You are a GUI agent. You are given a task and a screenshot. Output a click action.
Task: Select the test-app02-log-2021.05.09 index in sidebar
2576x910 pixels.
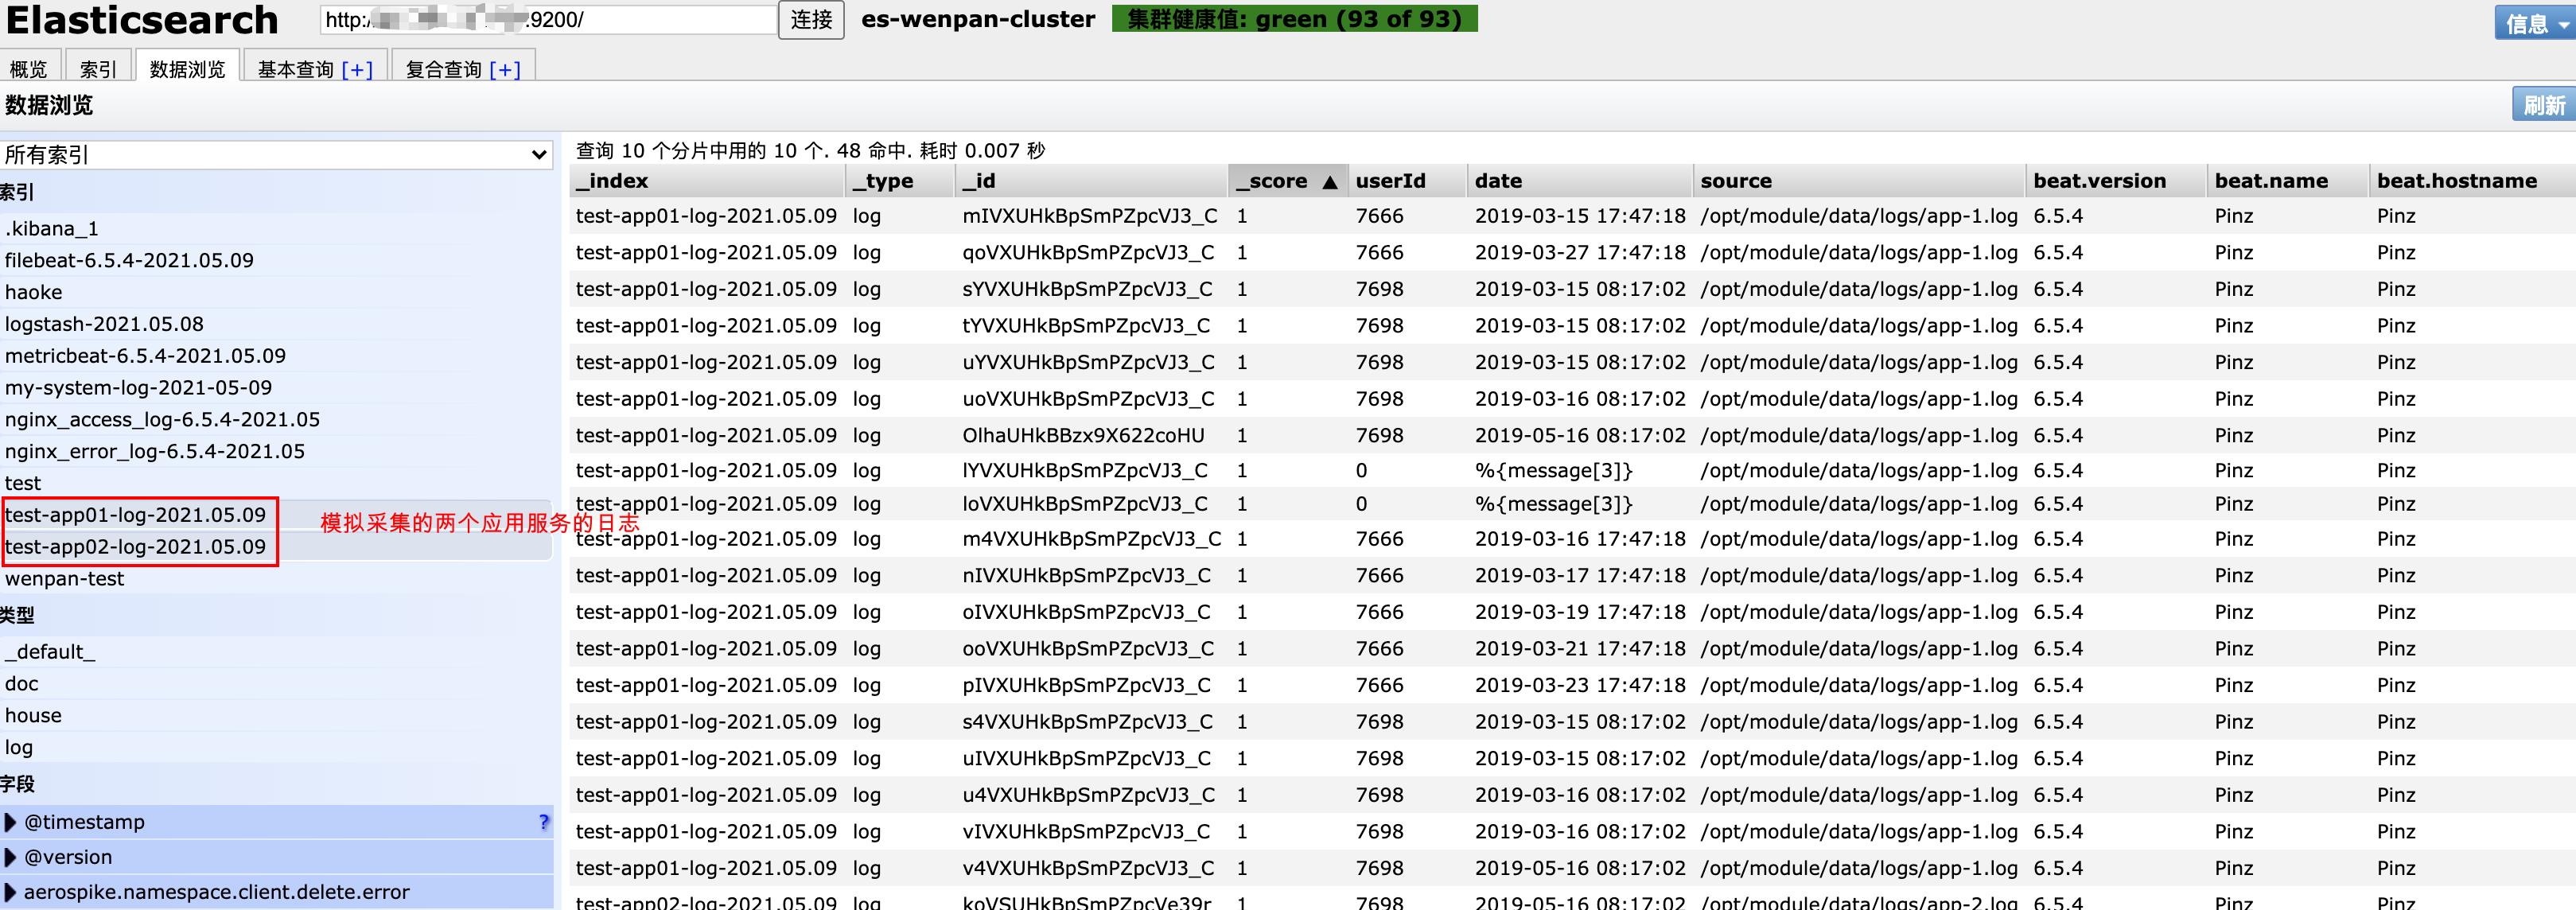point(276,547)
